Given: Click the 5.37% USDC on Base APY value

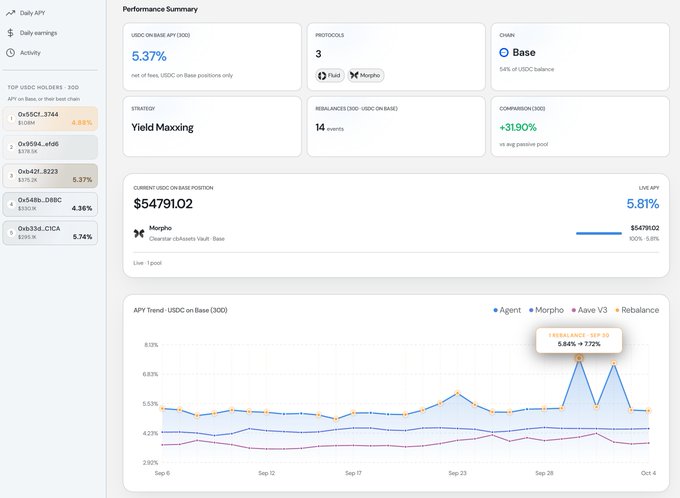Looking at the screenshot, I should (x=149, y=56).
